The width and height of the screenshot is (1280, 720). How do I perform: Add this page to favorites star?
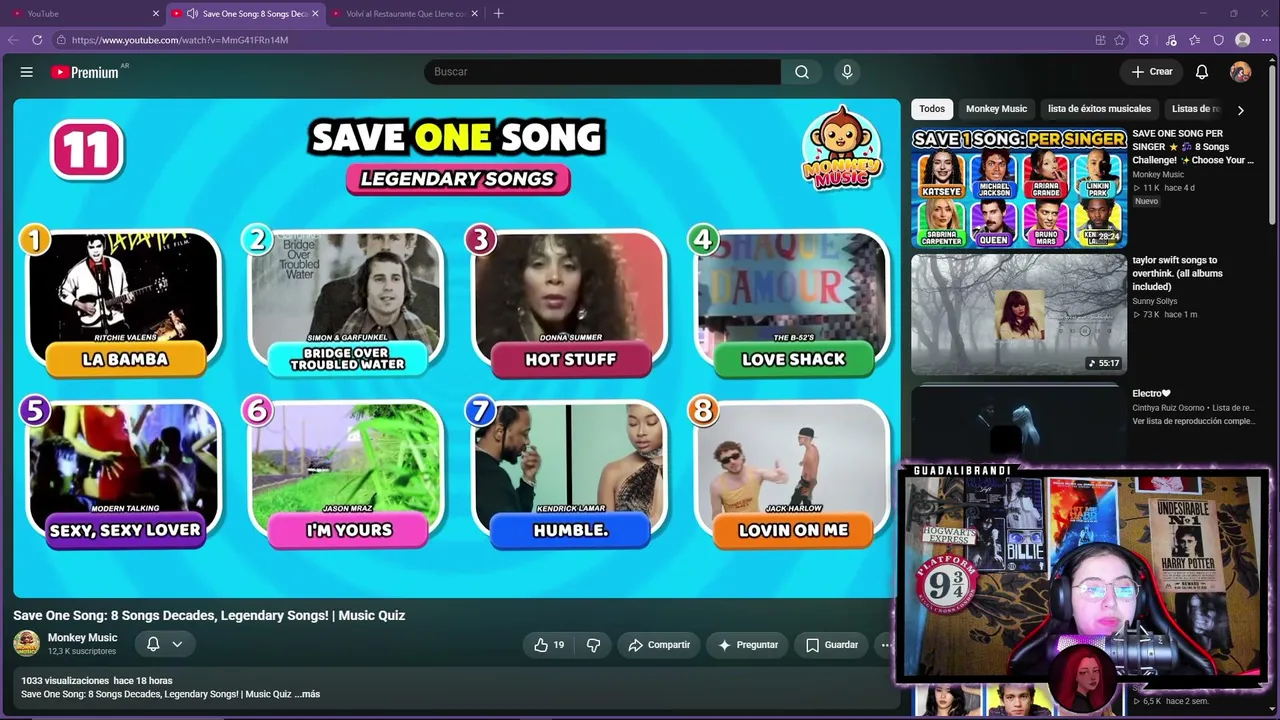[1120, 40]
